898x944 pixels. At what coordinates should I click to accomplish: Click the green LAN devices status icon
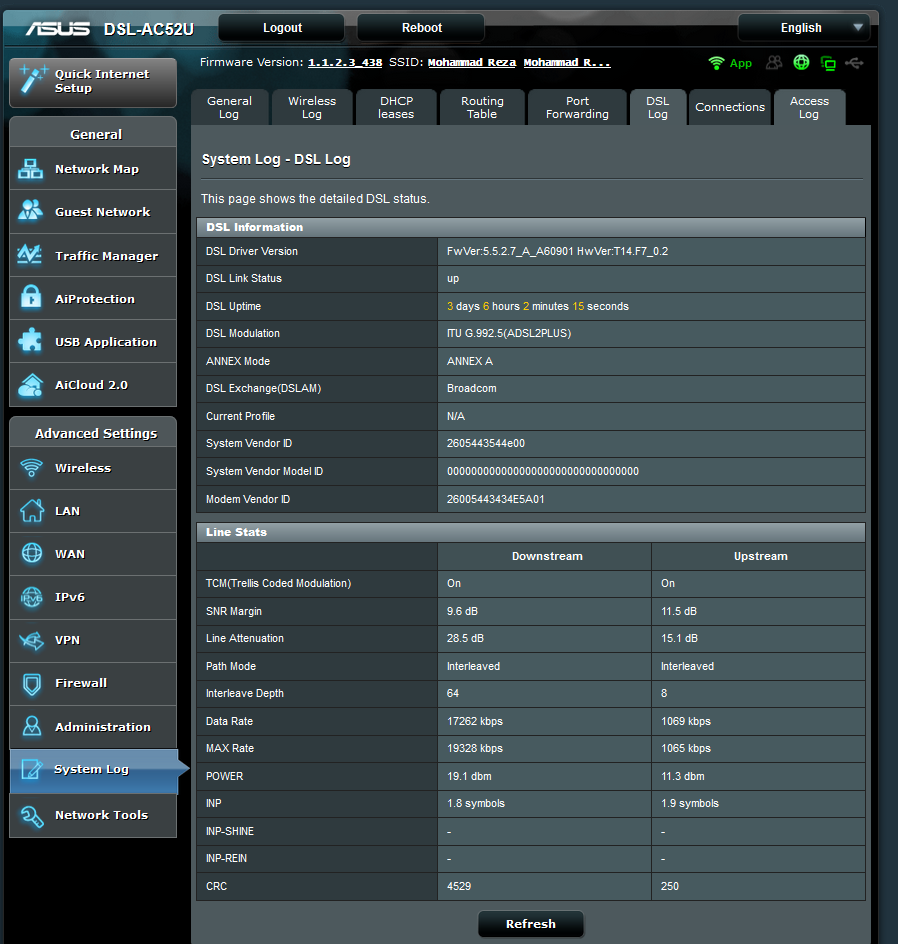click(x=828, y=63)
